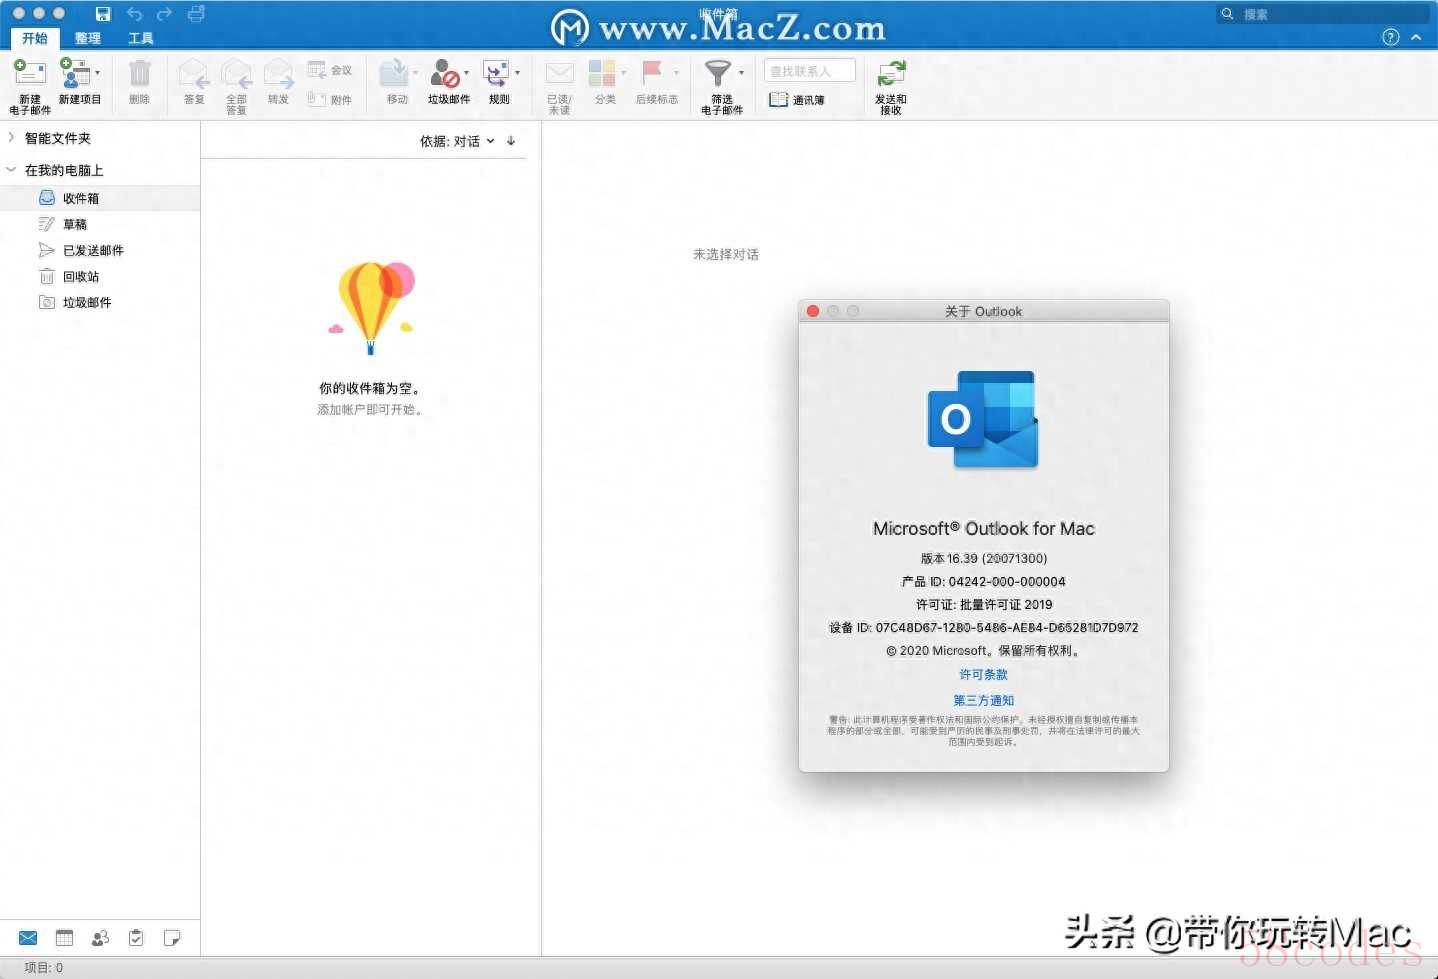
Task: Select the 已发送邮件 folder
Action: click(x=100, y=250)
